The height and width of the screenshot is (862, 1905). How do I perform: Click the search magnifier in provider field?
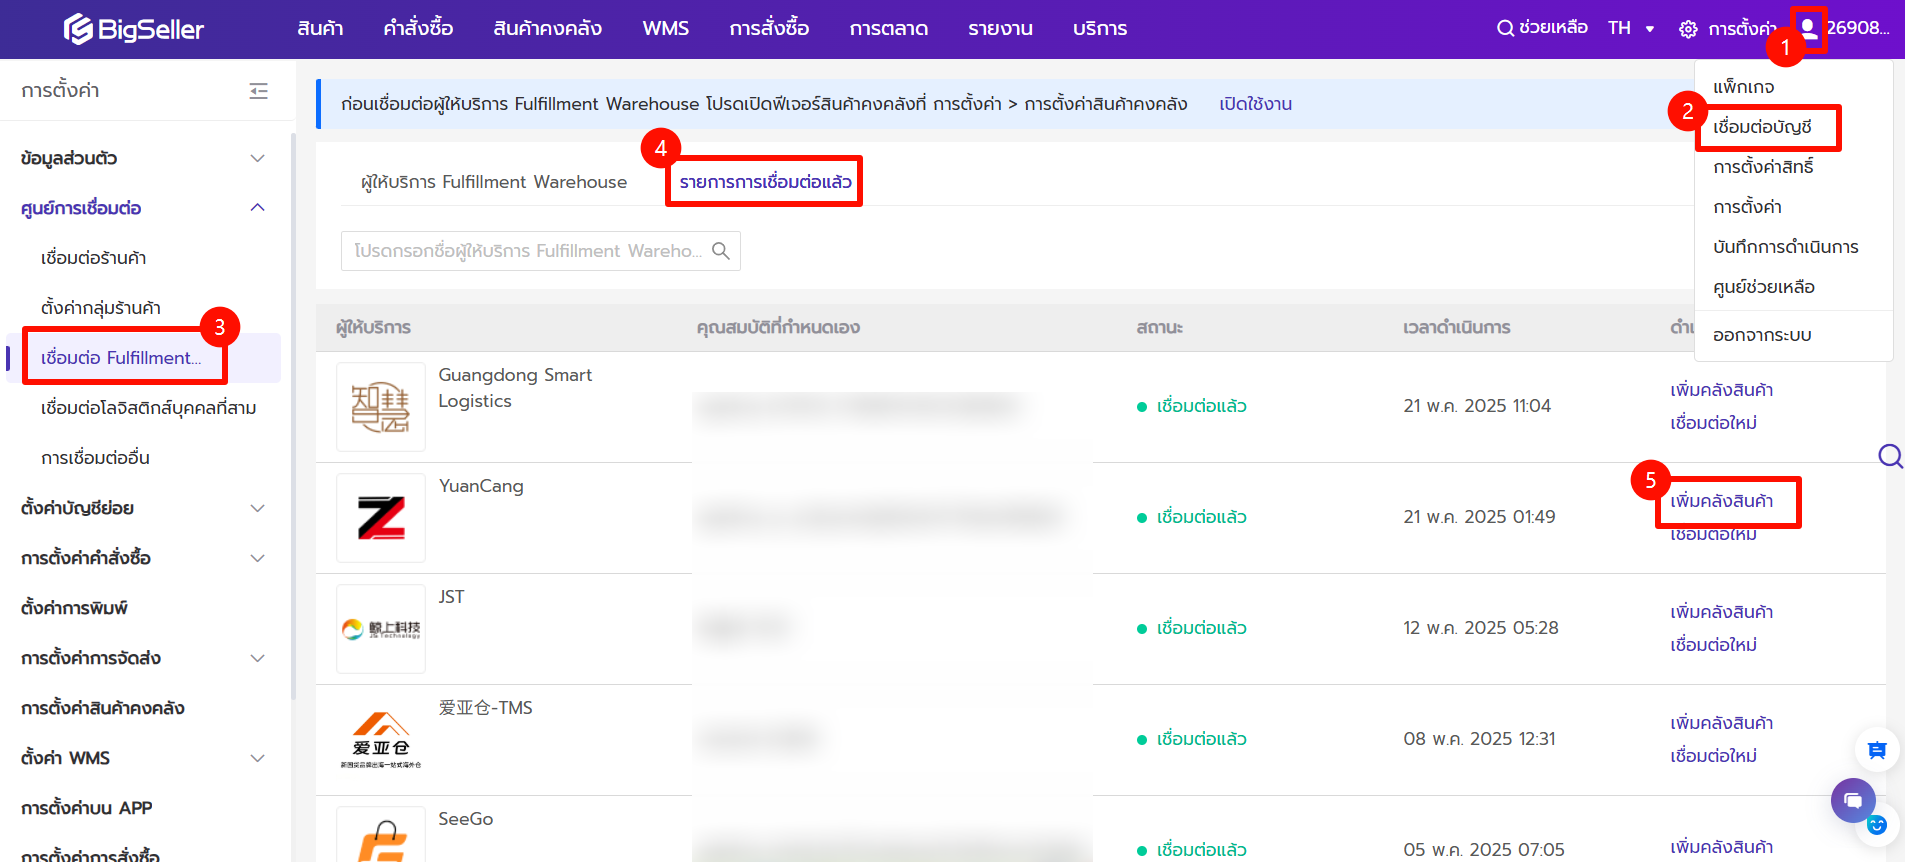[x=721, y=251]
